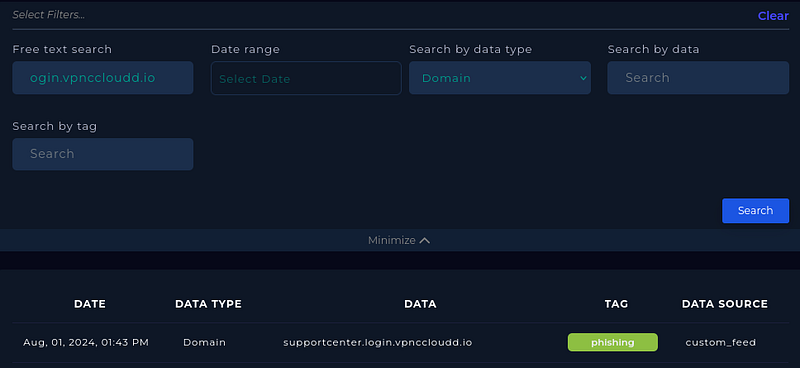Click the DATA TYPE column header
Image resolution: width=800 pixels, height=368 pixels.
point(208,304)
